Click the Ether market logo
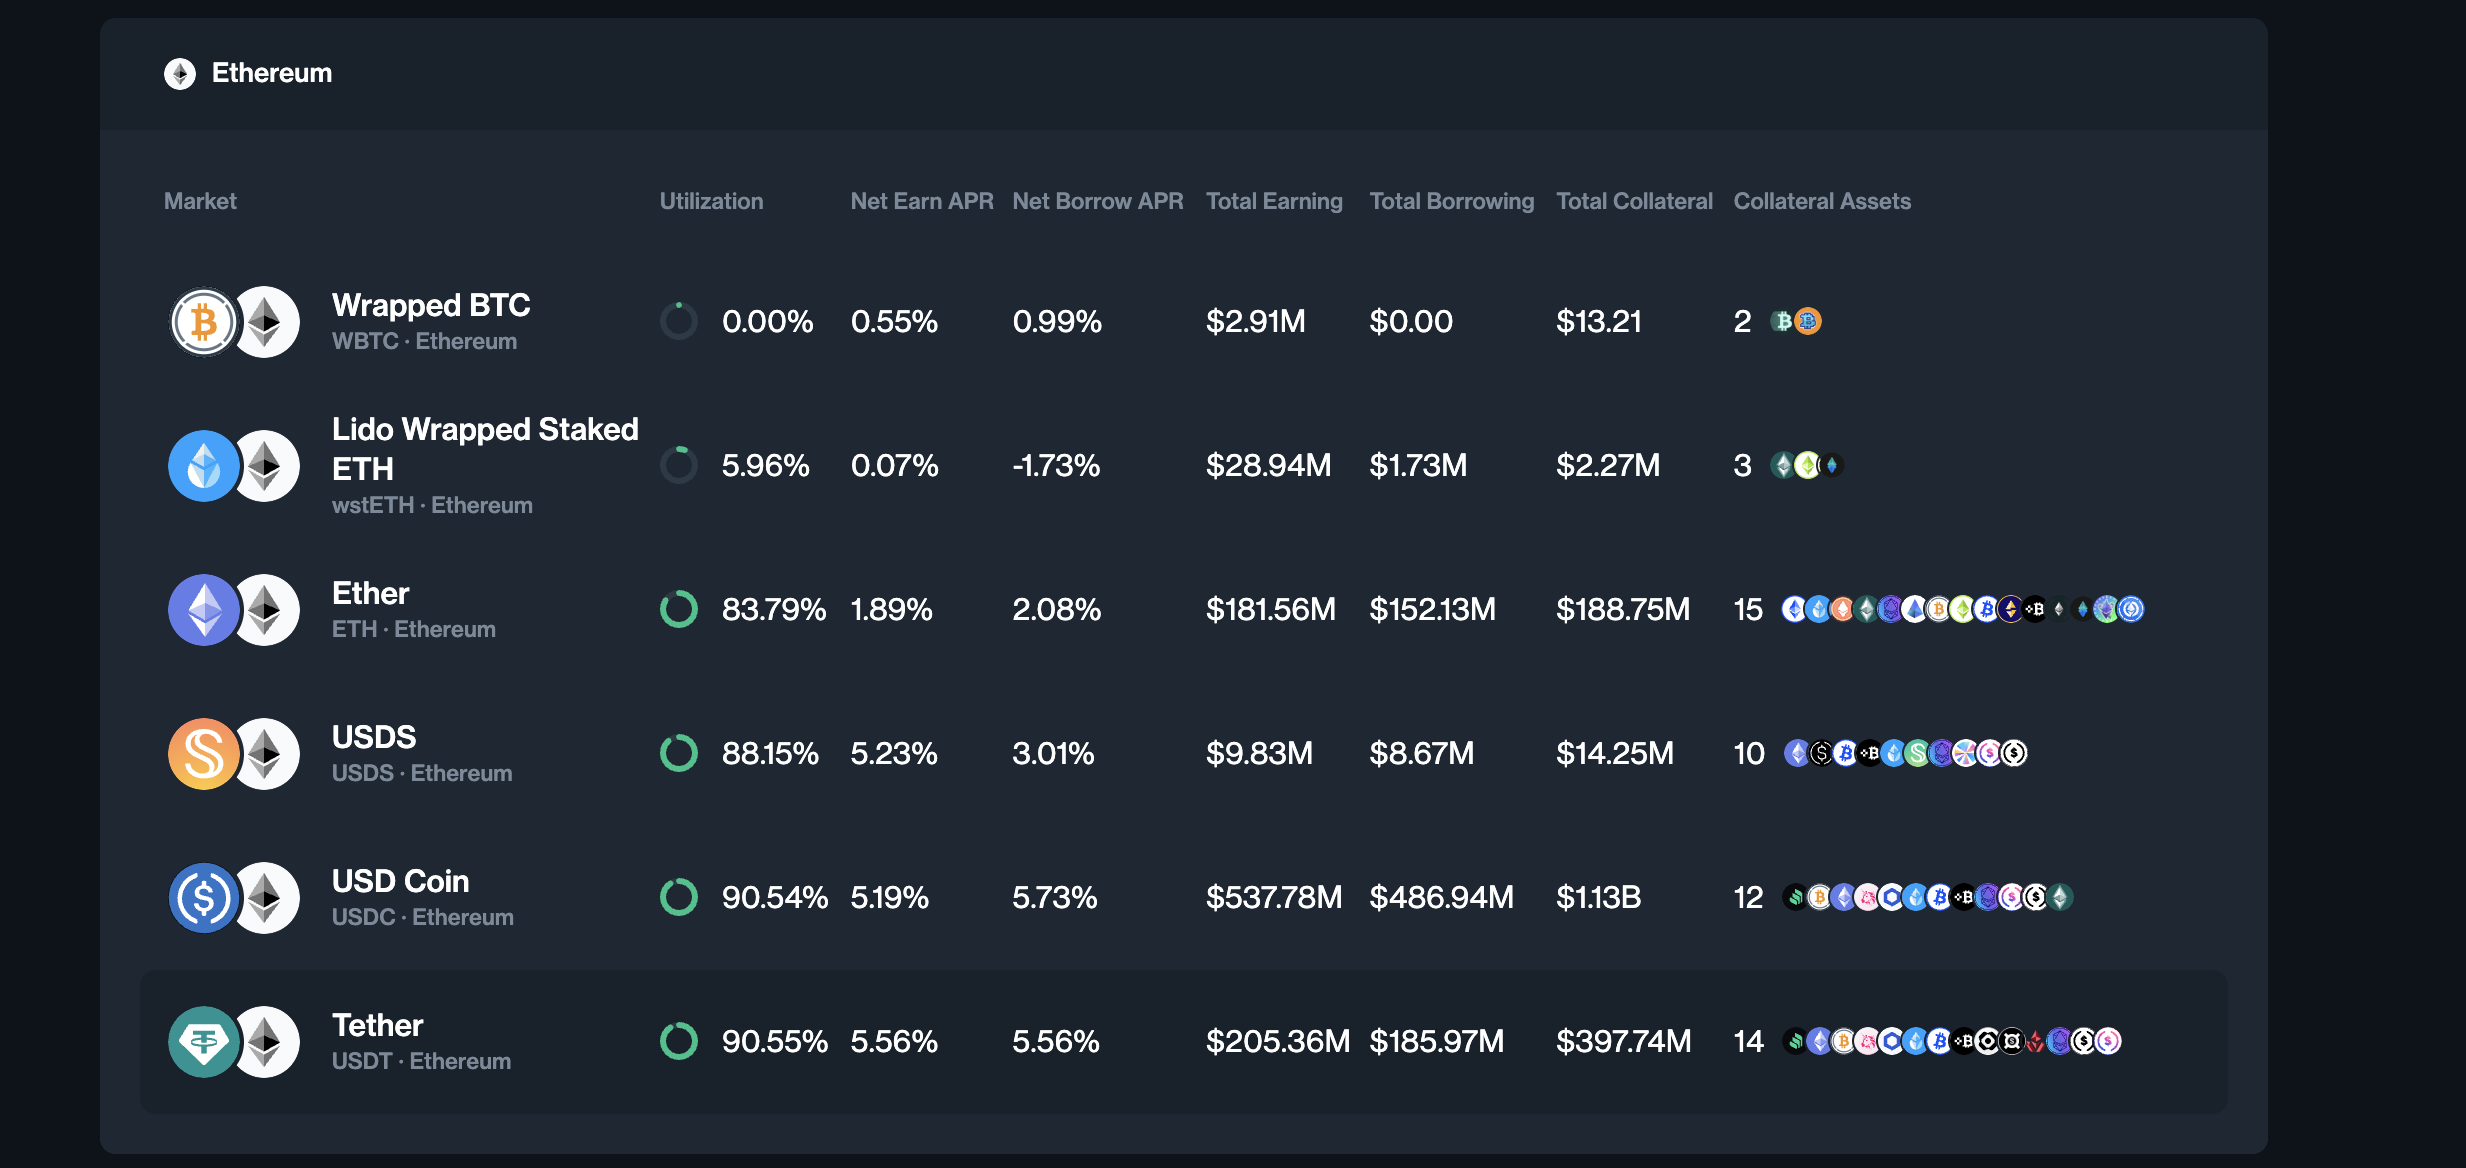Image resolution: width=2466 pixels, height=1168 pixels. tap(204, 609)
